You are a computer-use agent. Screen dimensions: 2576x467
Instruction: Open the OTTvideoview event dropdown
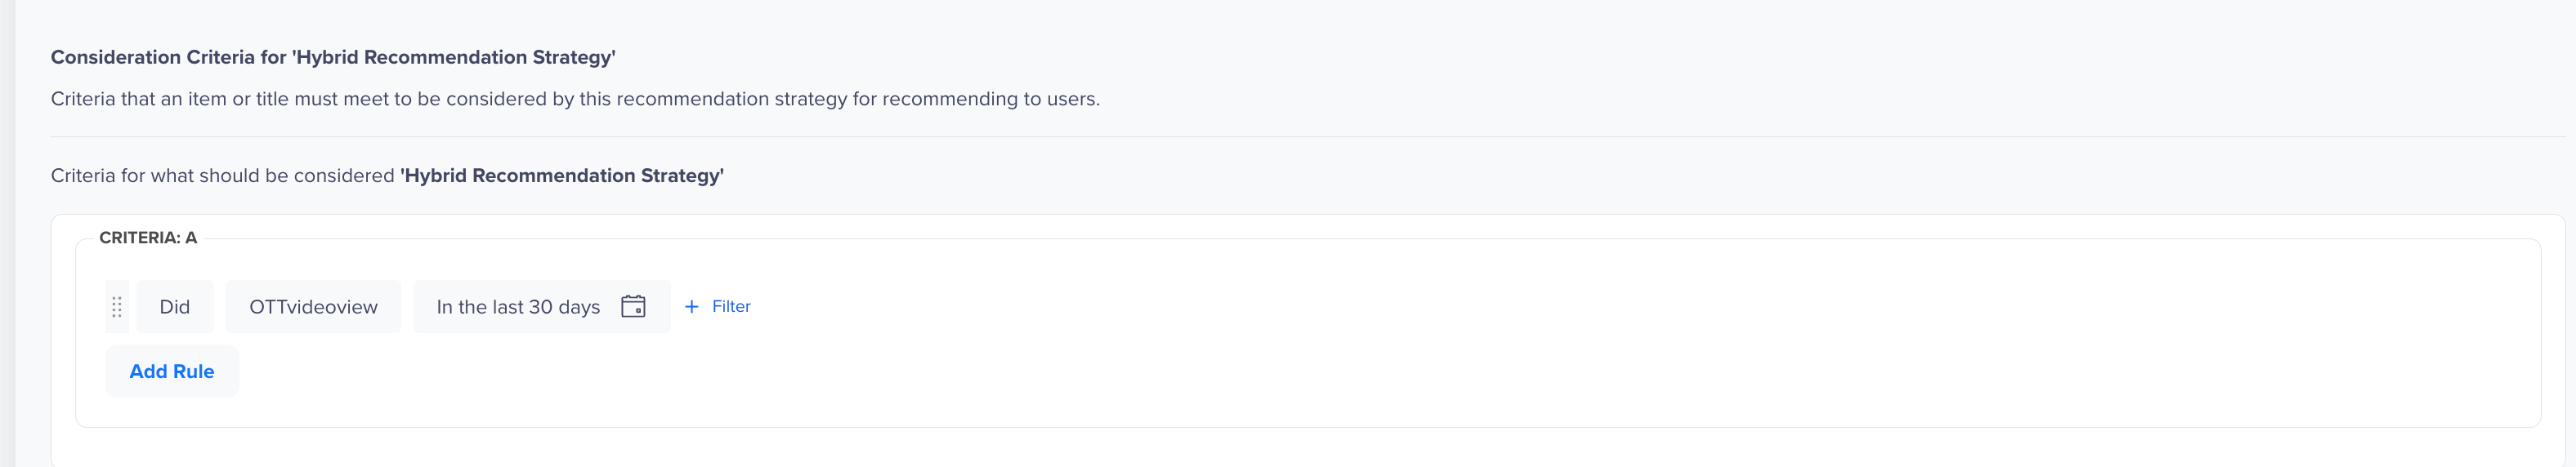[313, 306]
